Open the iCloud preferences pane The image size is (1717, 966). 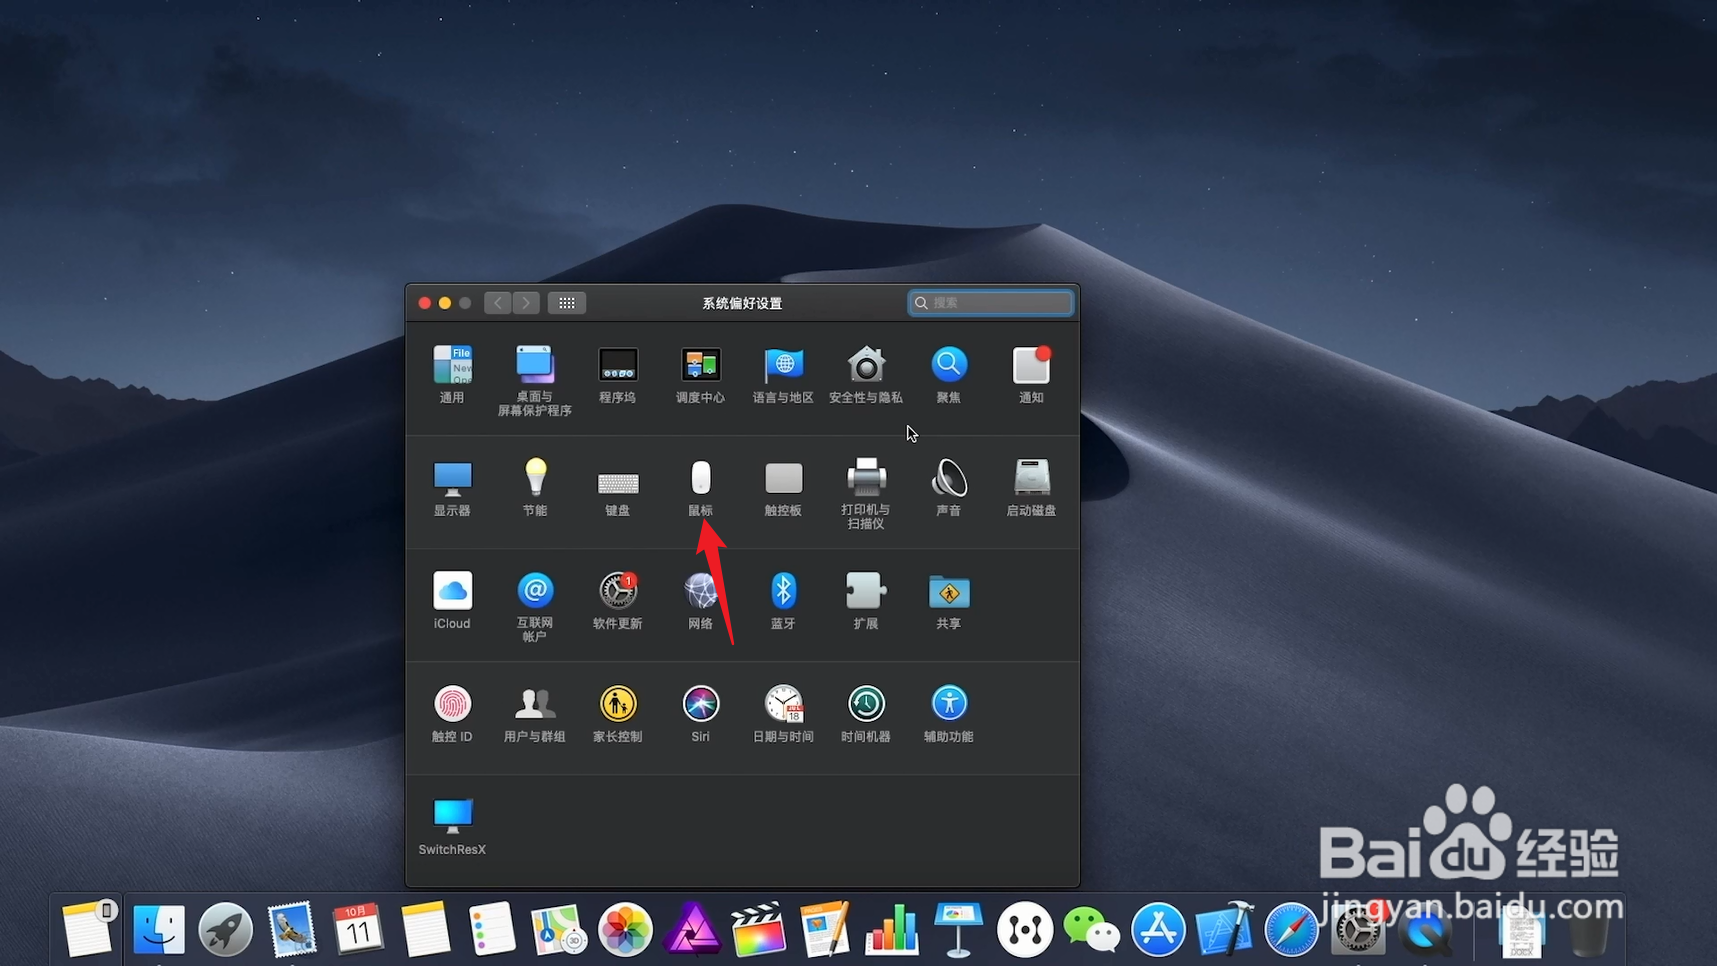452,600
